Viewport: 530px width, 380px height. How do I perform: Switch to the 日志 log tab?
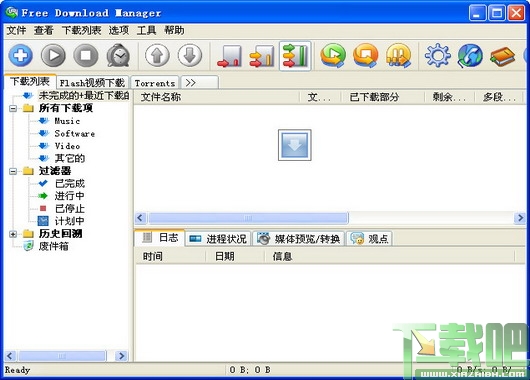point(160,238)
